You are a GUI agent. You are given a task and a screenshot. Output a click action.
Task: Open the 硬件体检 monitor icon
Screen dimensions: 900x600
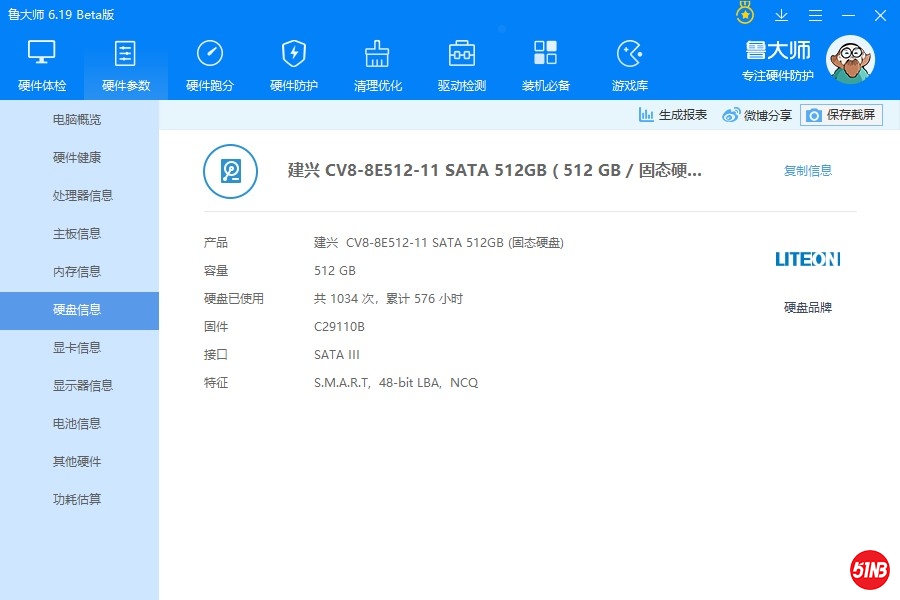pos(42,54)
